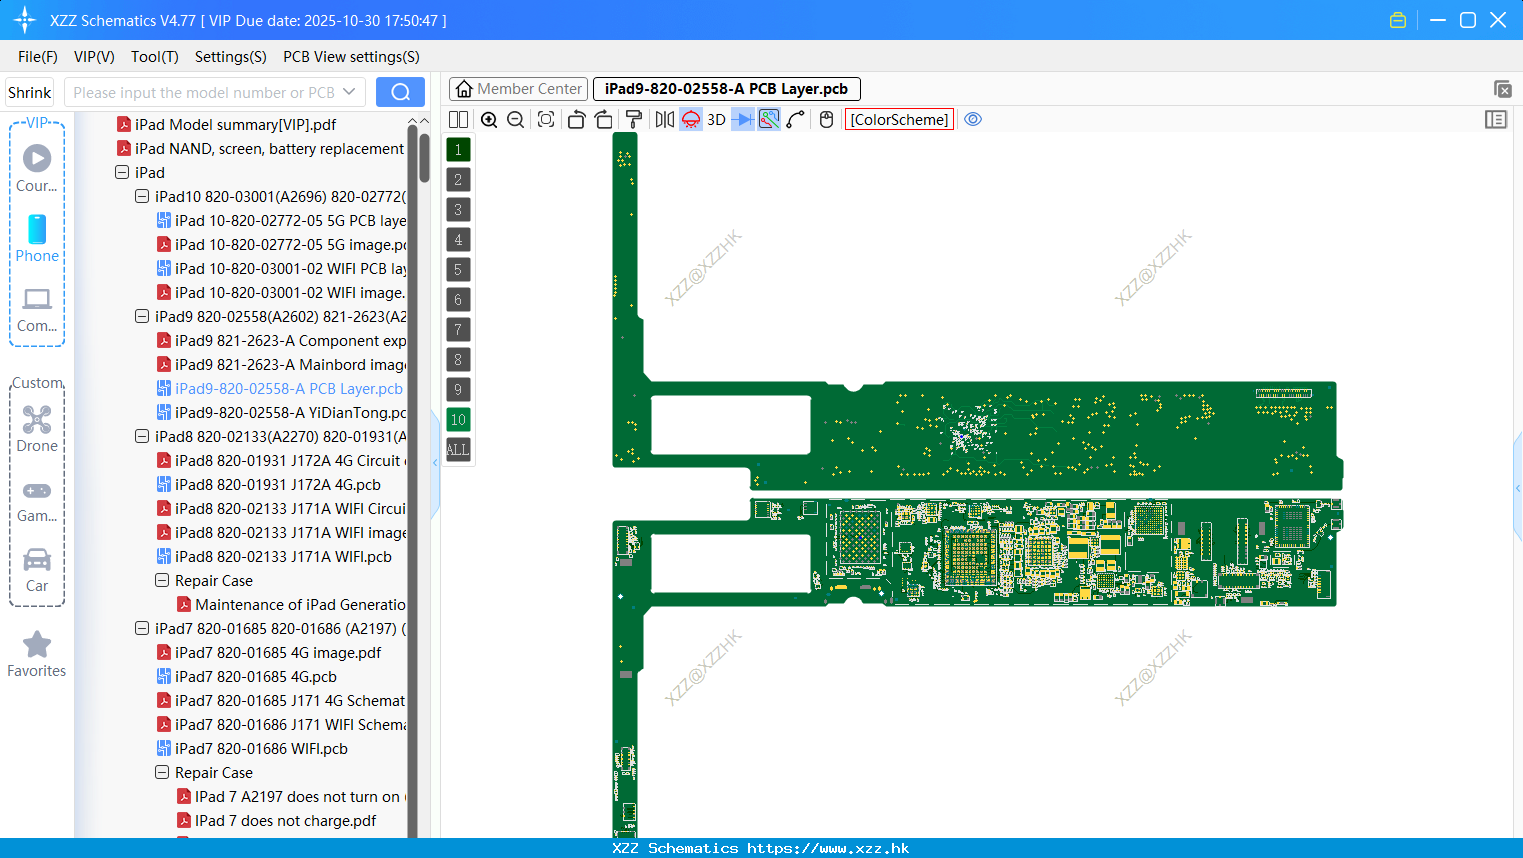Open iPad 7 does not charge.pdf
Image resolution: width=1523 pixels, height=858 pixels.
(x=277, y=820)
